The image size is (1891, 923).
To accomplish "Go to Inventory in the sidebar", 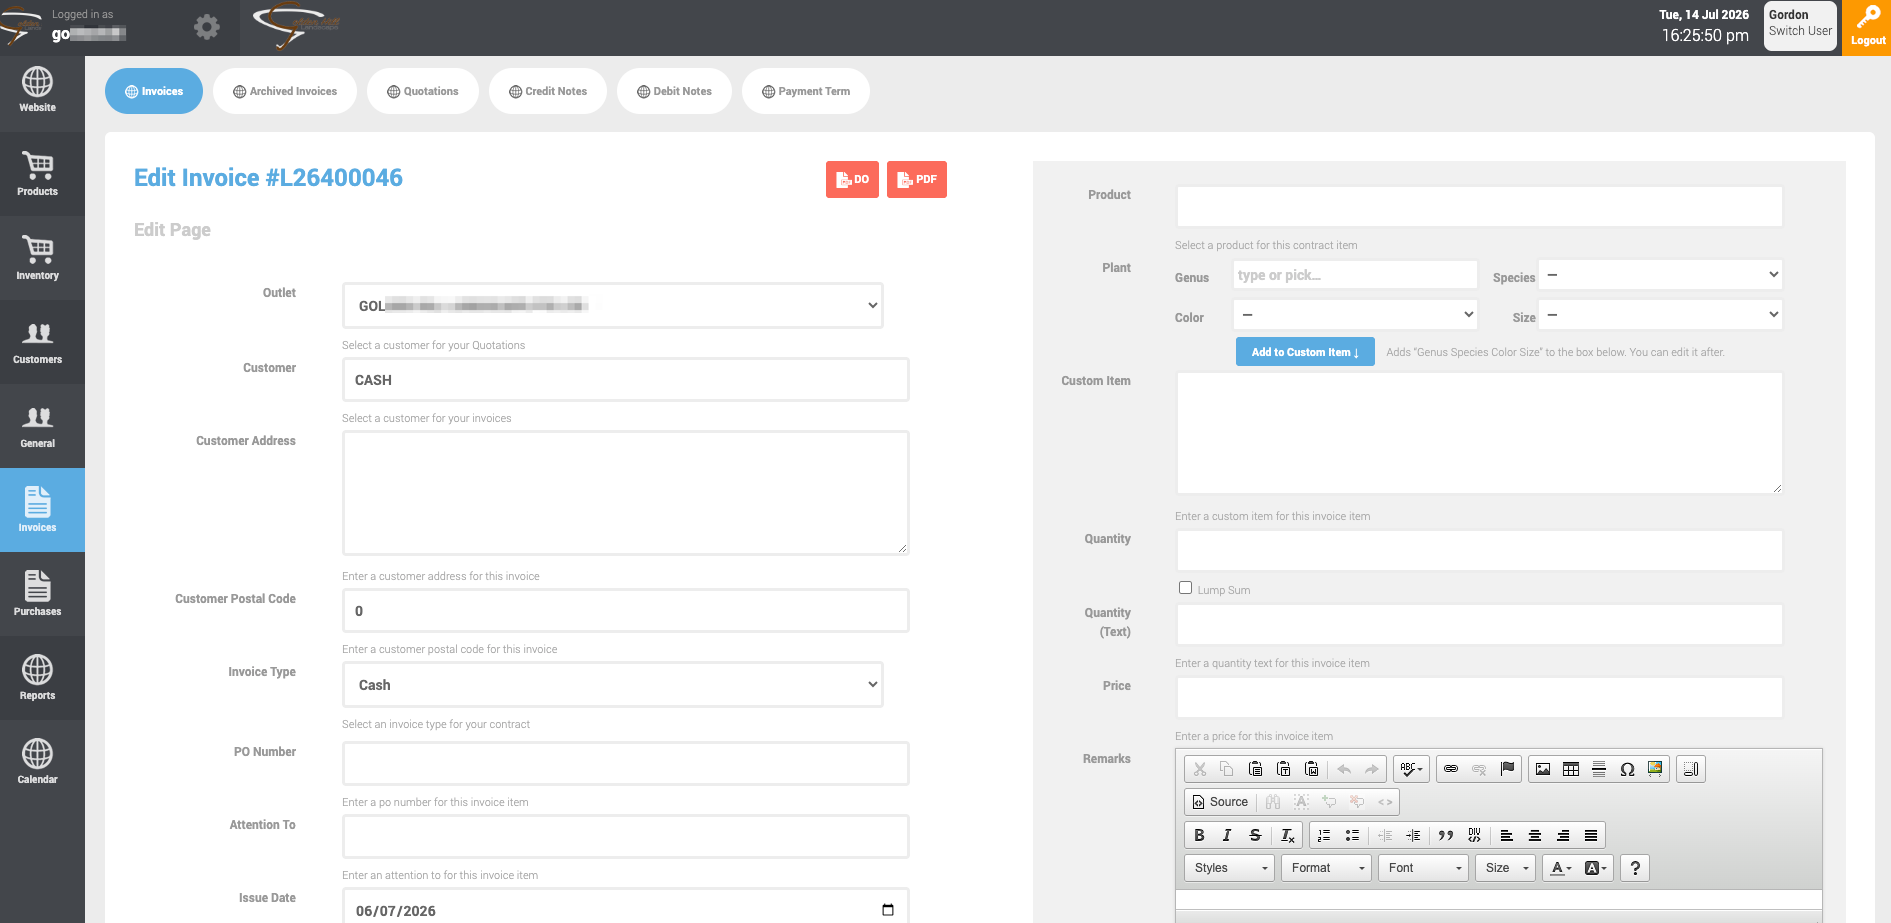I will pyautogui.click(x=38, y=258).
